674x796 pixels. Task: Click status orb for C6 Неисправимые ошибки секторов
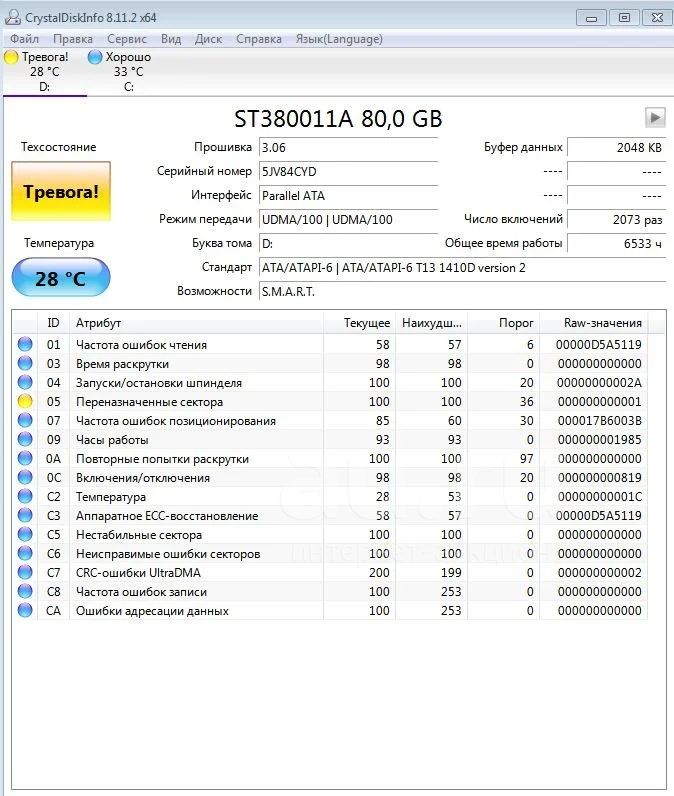point(25,553)
